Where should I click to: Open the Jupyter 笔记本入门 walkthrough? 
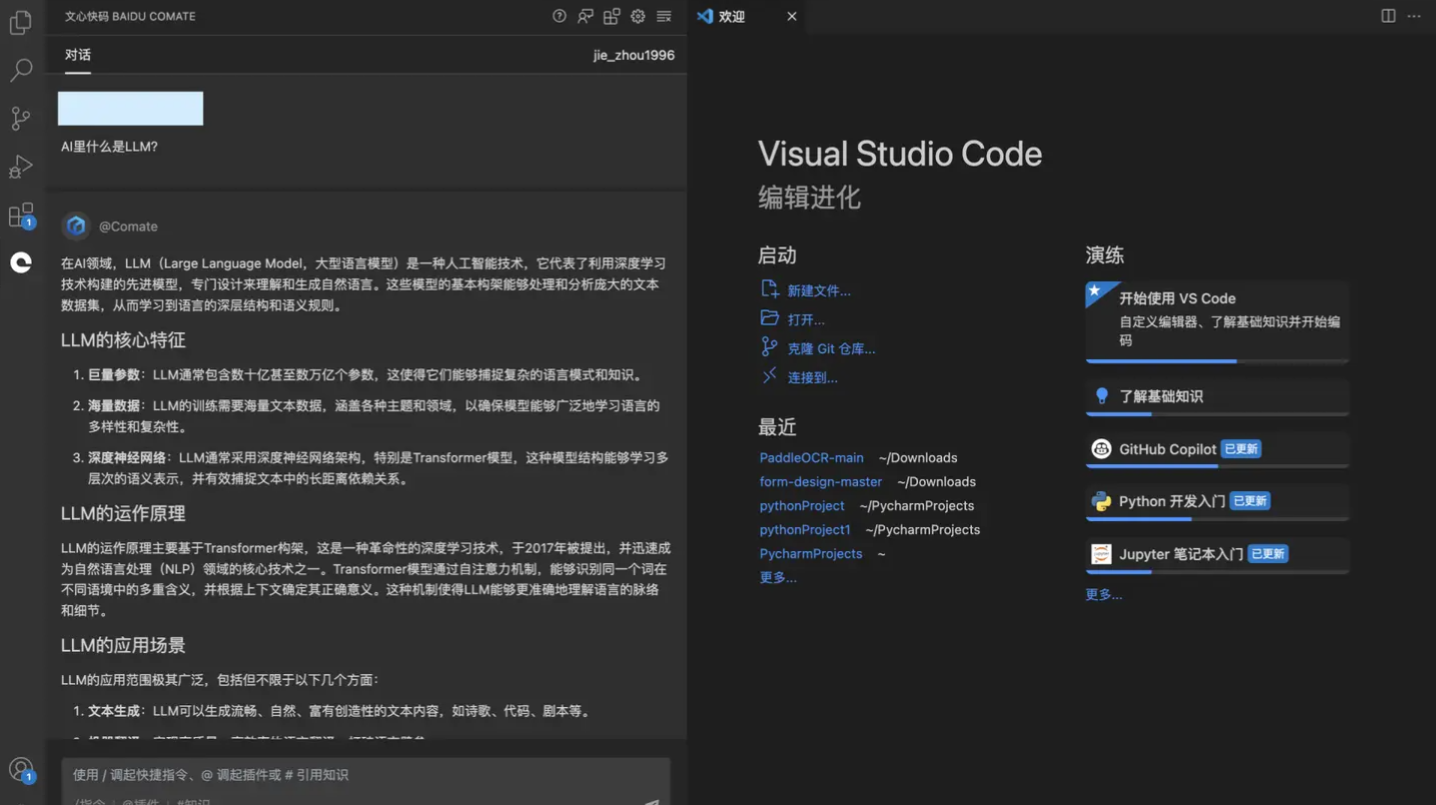(x=1217, y=554)
